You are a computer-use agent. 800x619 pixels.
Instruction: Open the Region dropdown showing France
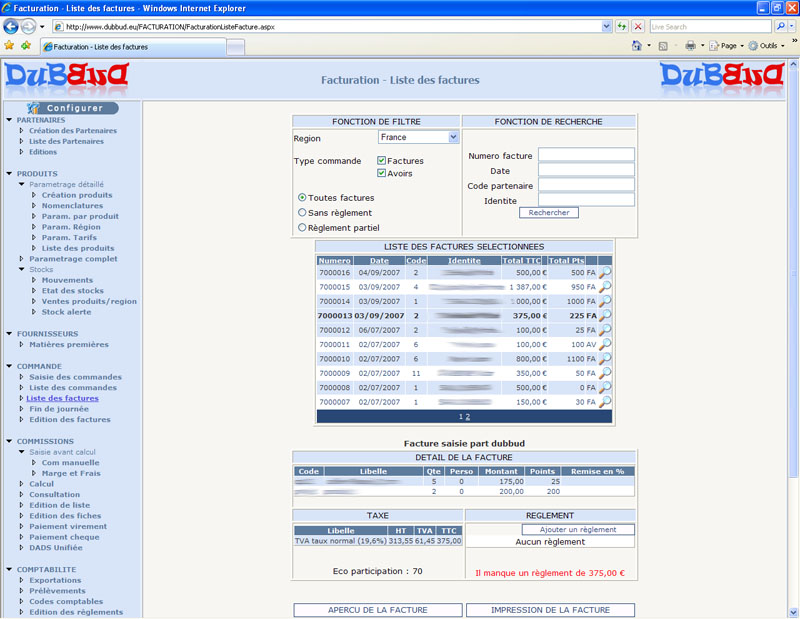point(418,137)
